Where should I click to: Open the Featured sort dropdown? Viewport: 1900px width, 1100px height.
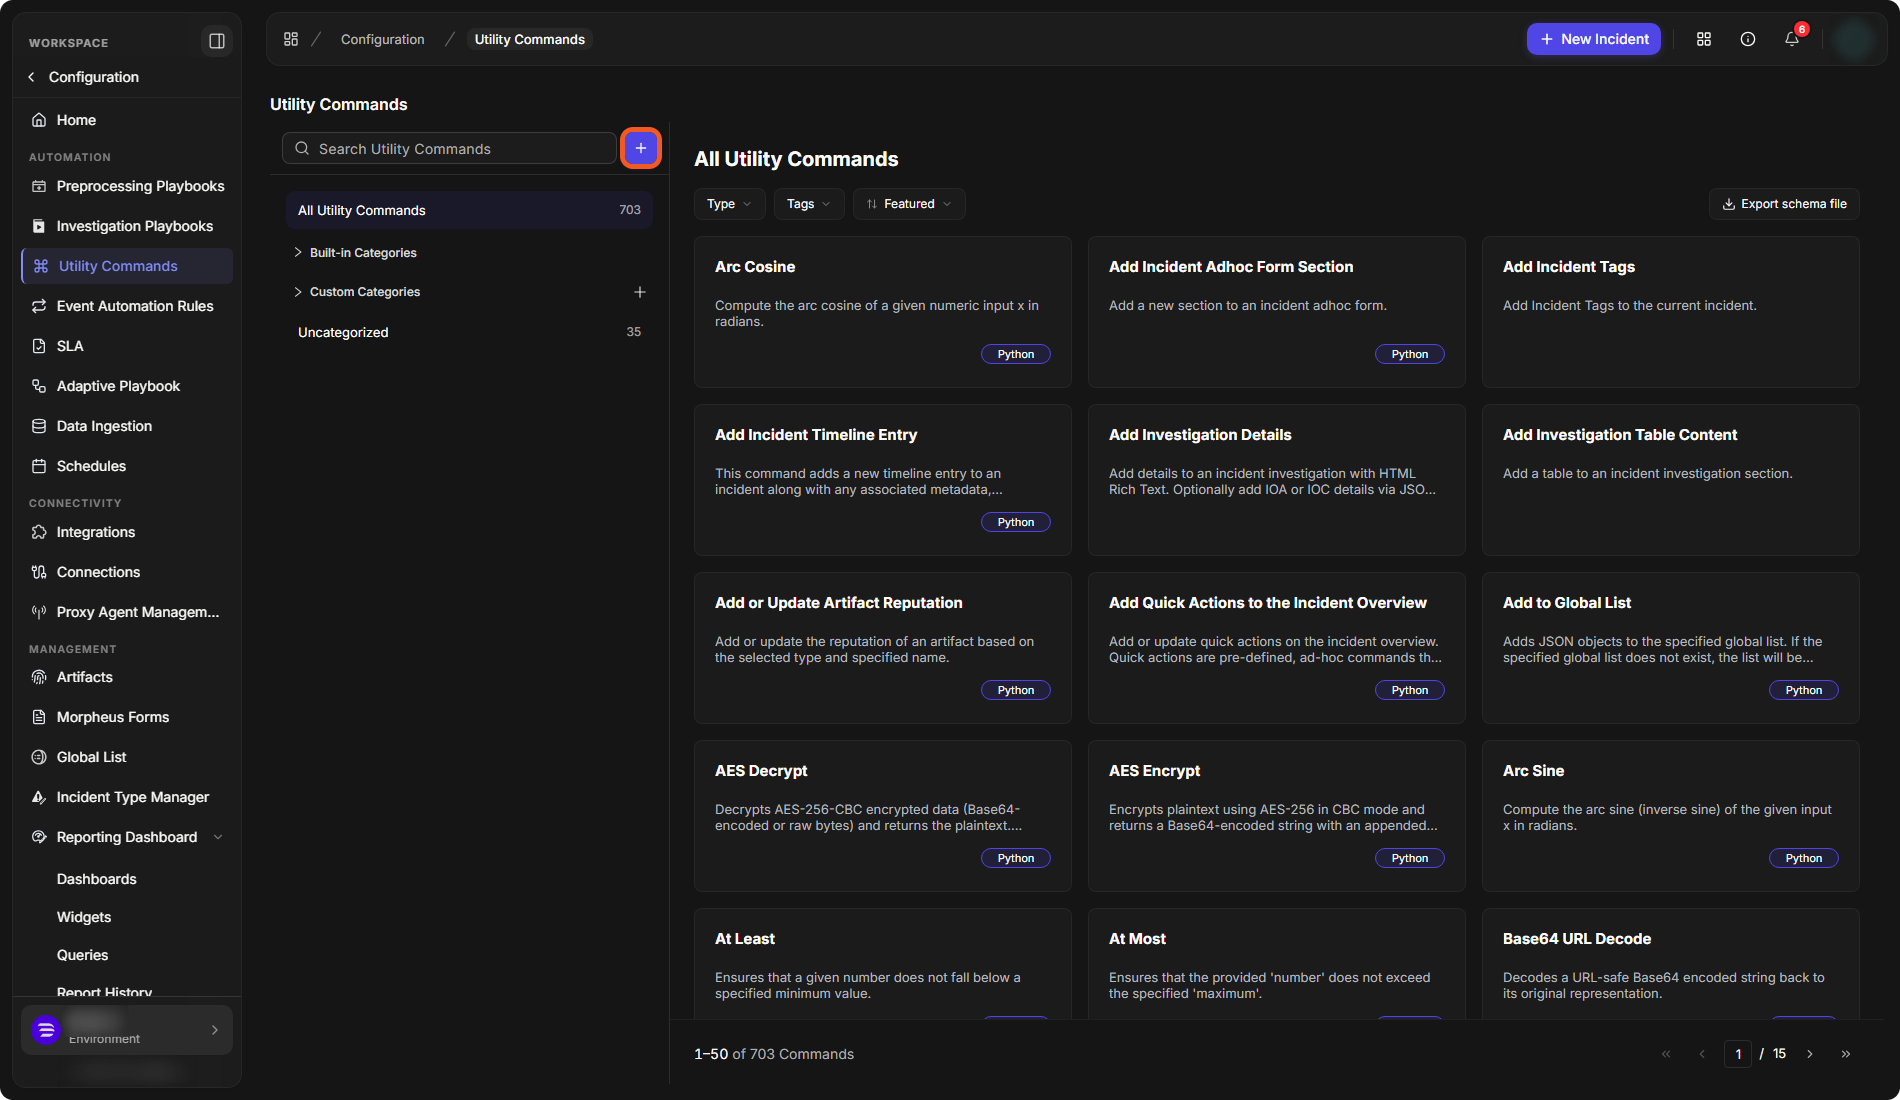pyautogui.click(x=909, y=204)
